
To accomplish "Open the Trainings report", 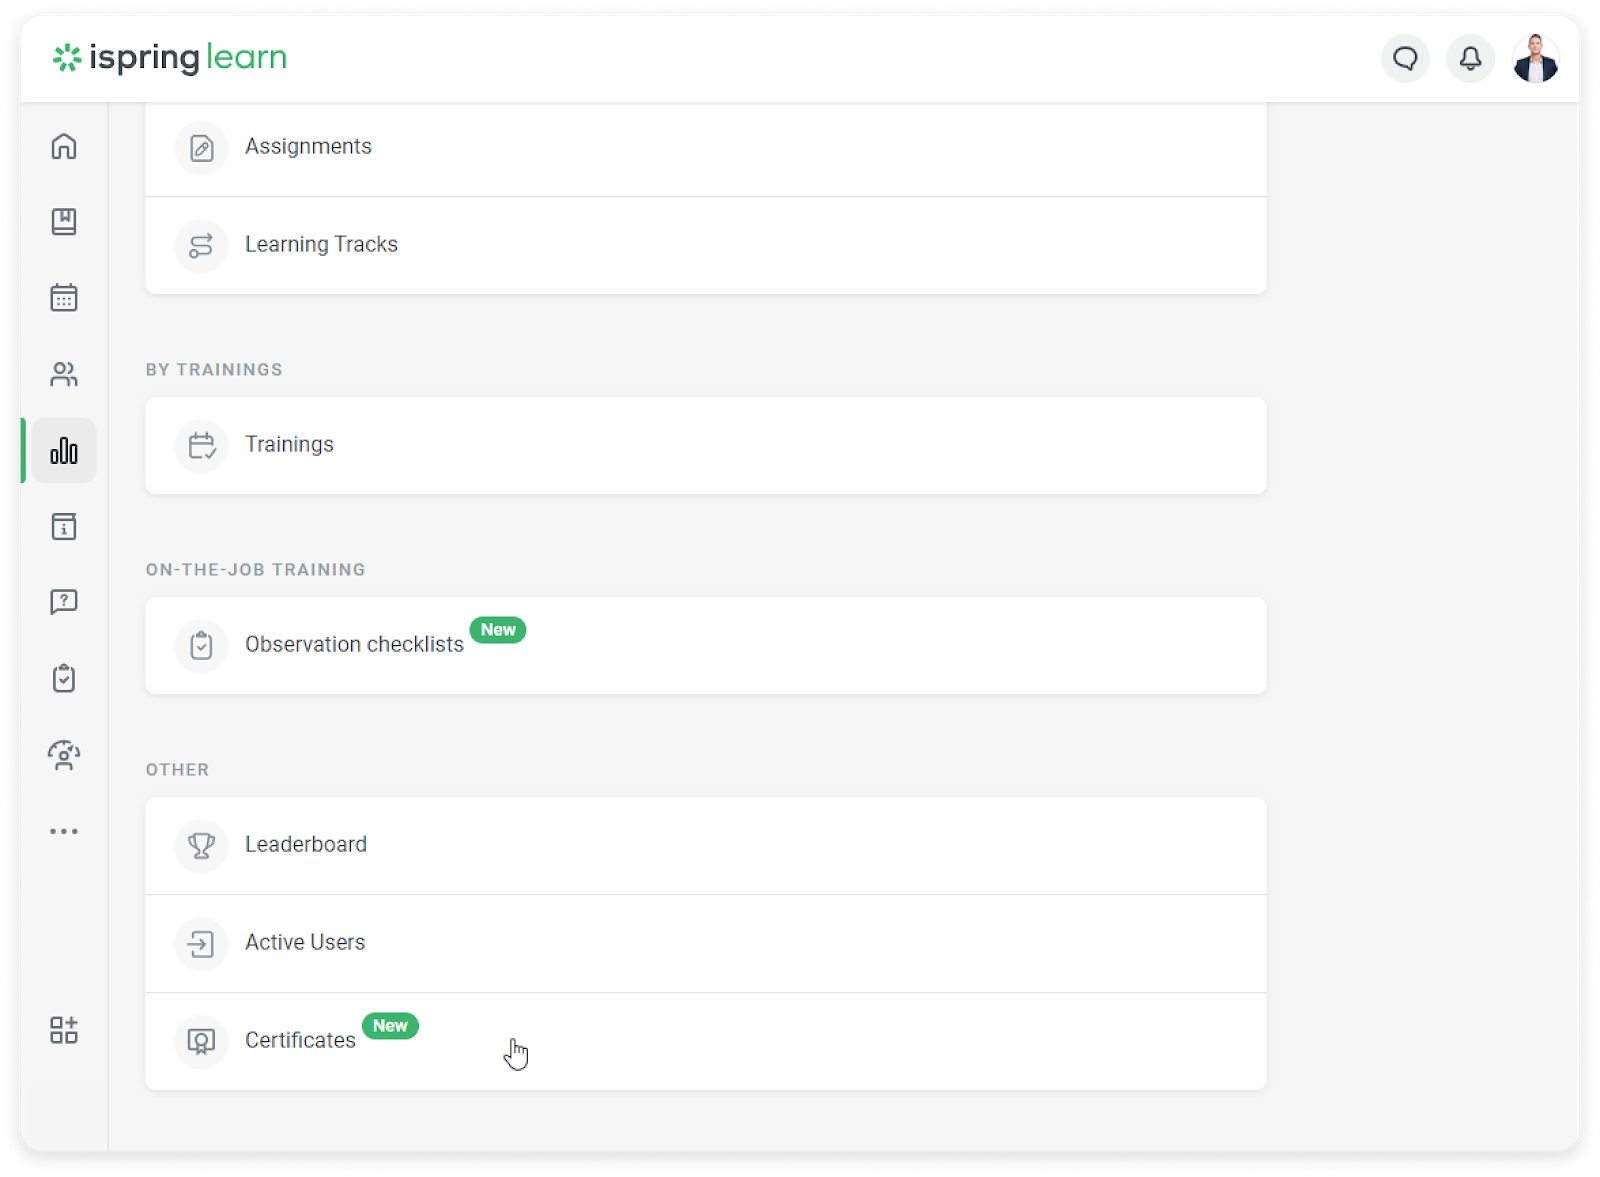I will click(289, 445).
